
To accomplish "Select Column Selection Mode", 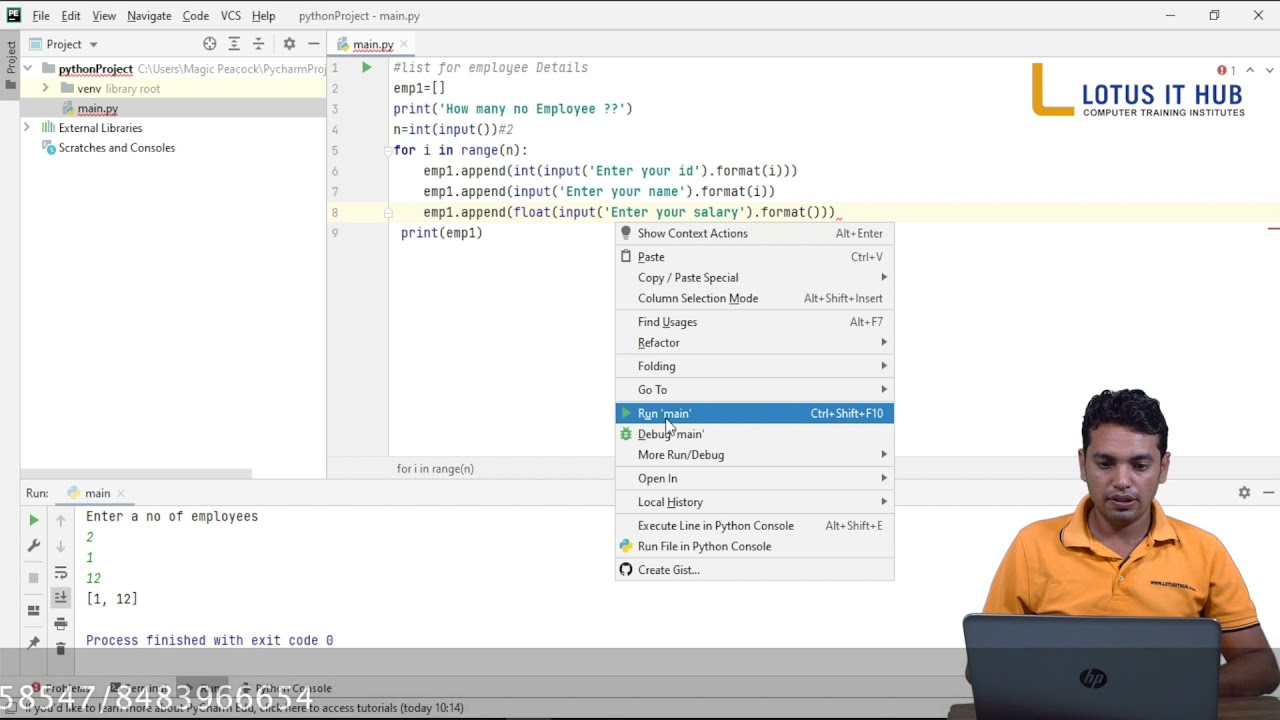I will 754,298.
